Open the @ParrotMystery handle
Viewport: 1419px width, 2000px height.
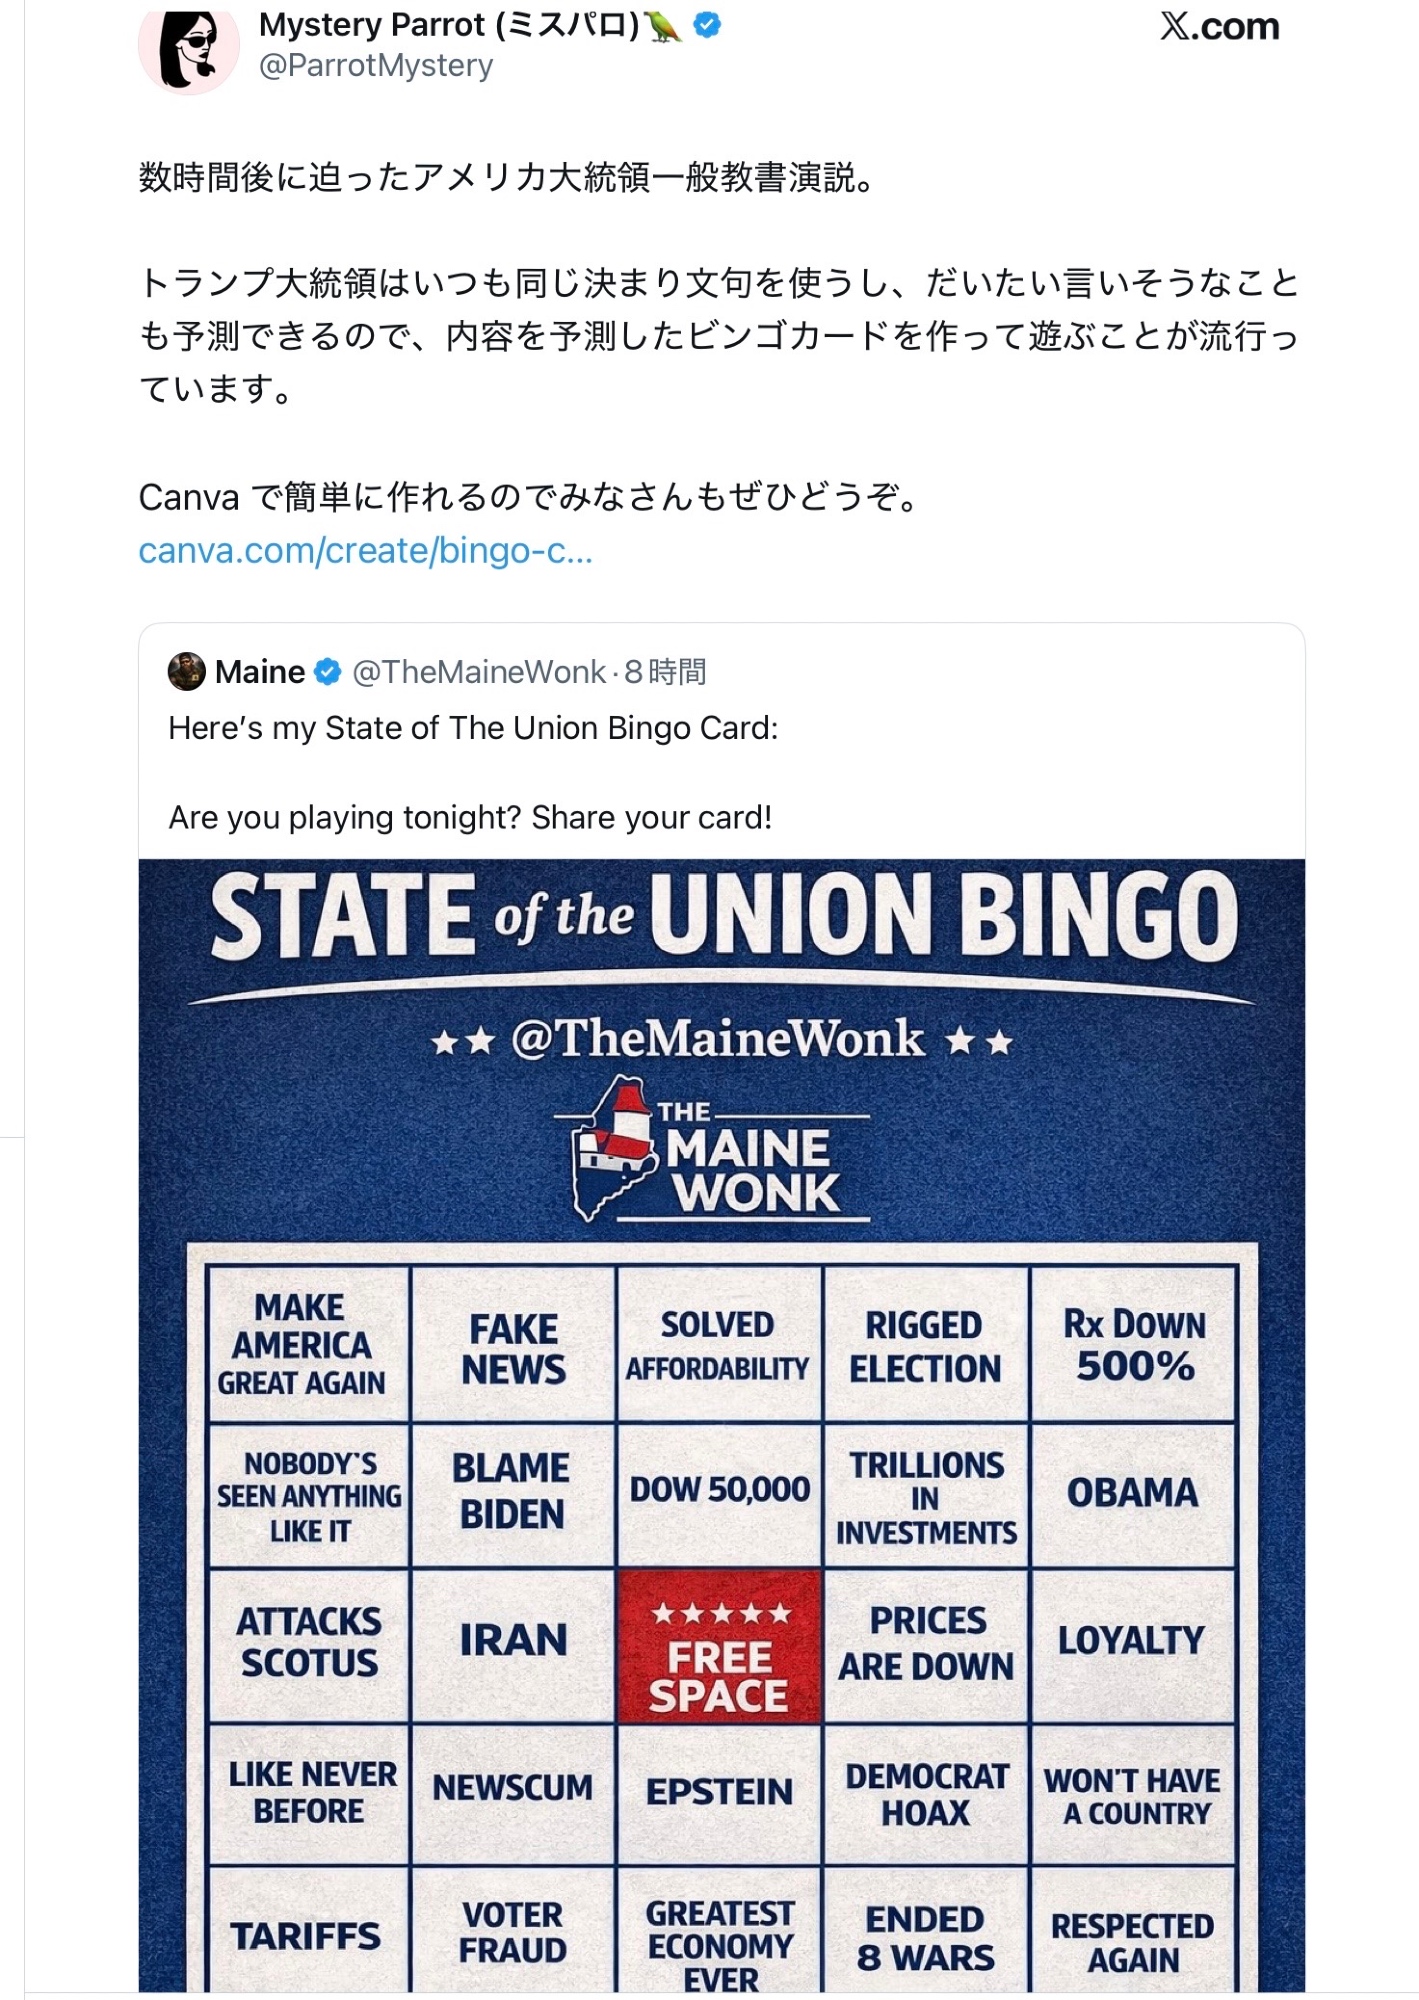point(376,66)
